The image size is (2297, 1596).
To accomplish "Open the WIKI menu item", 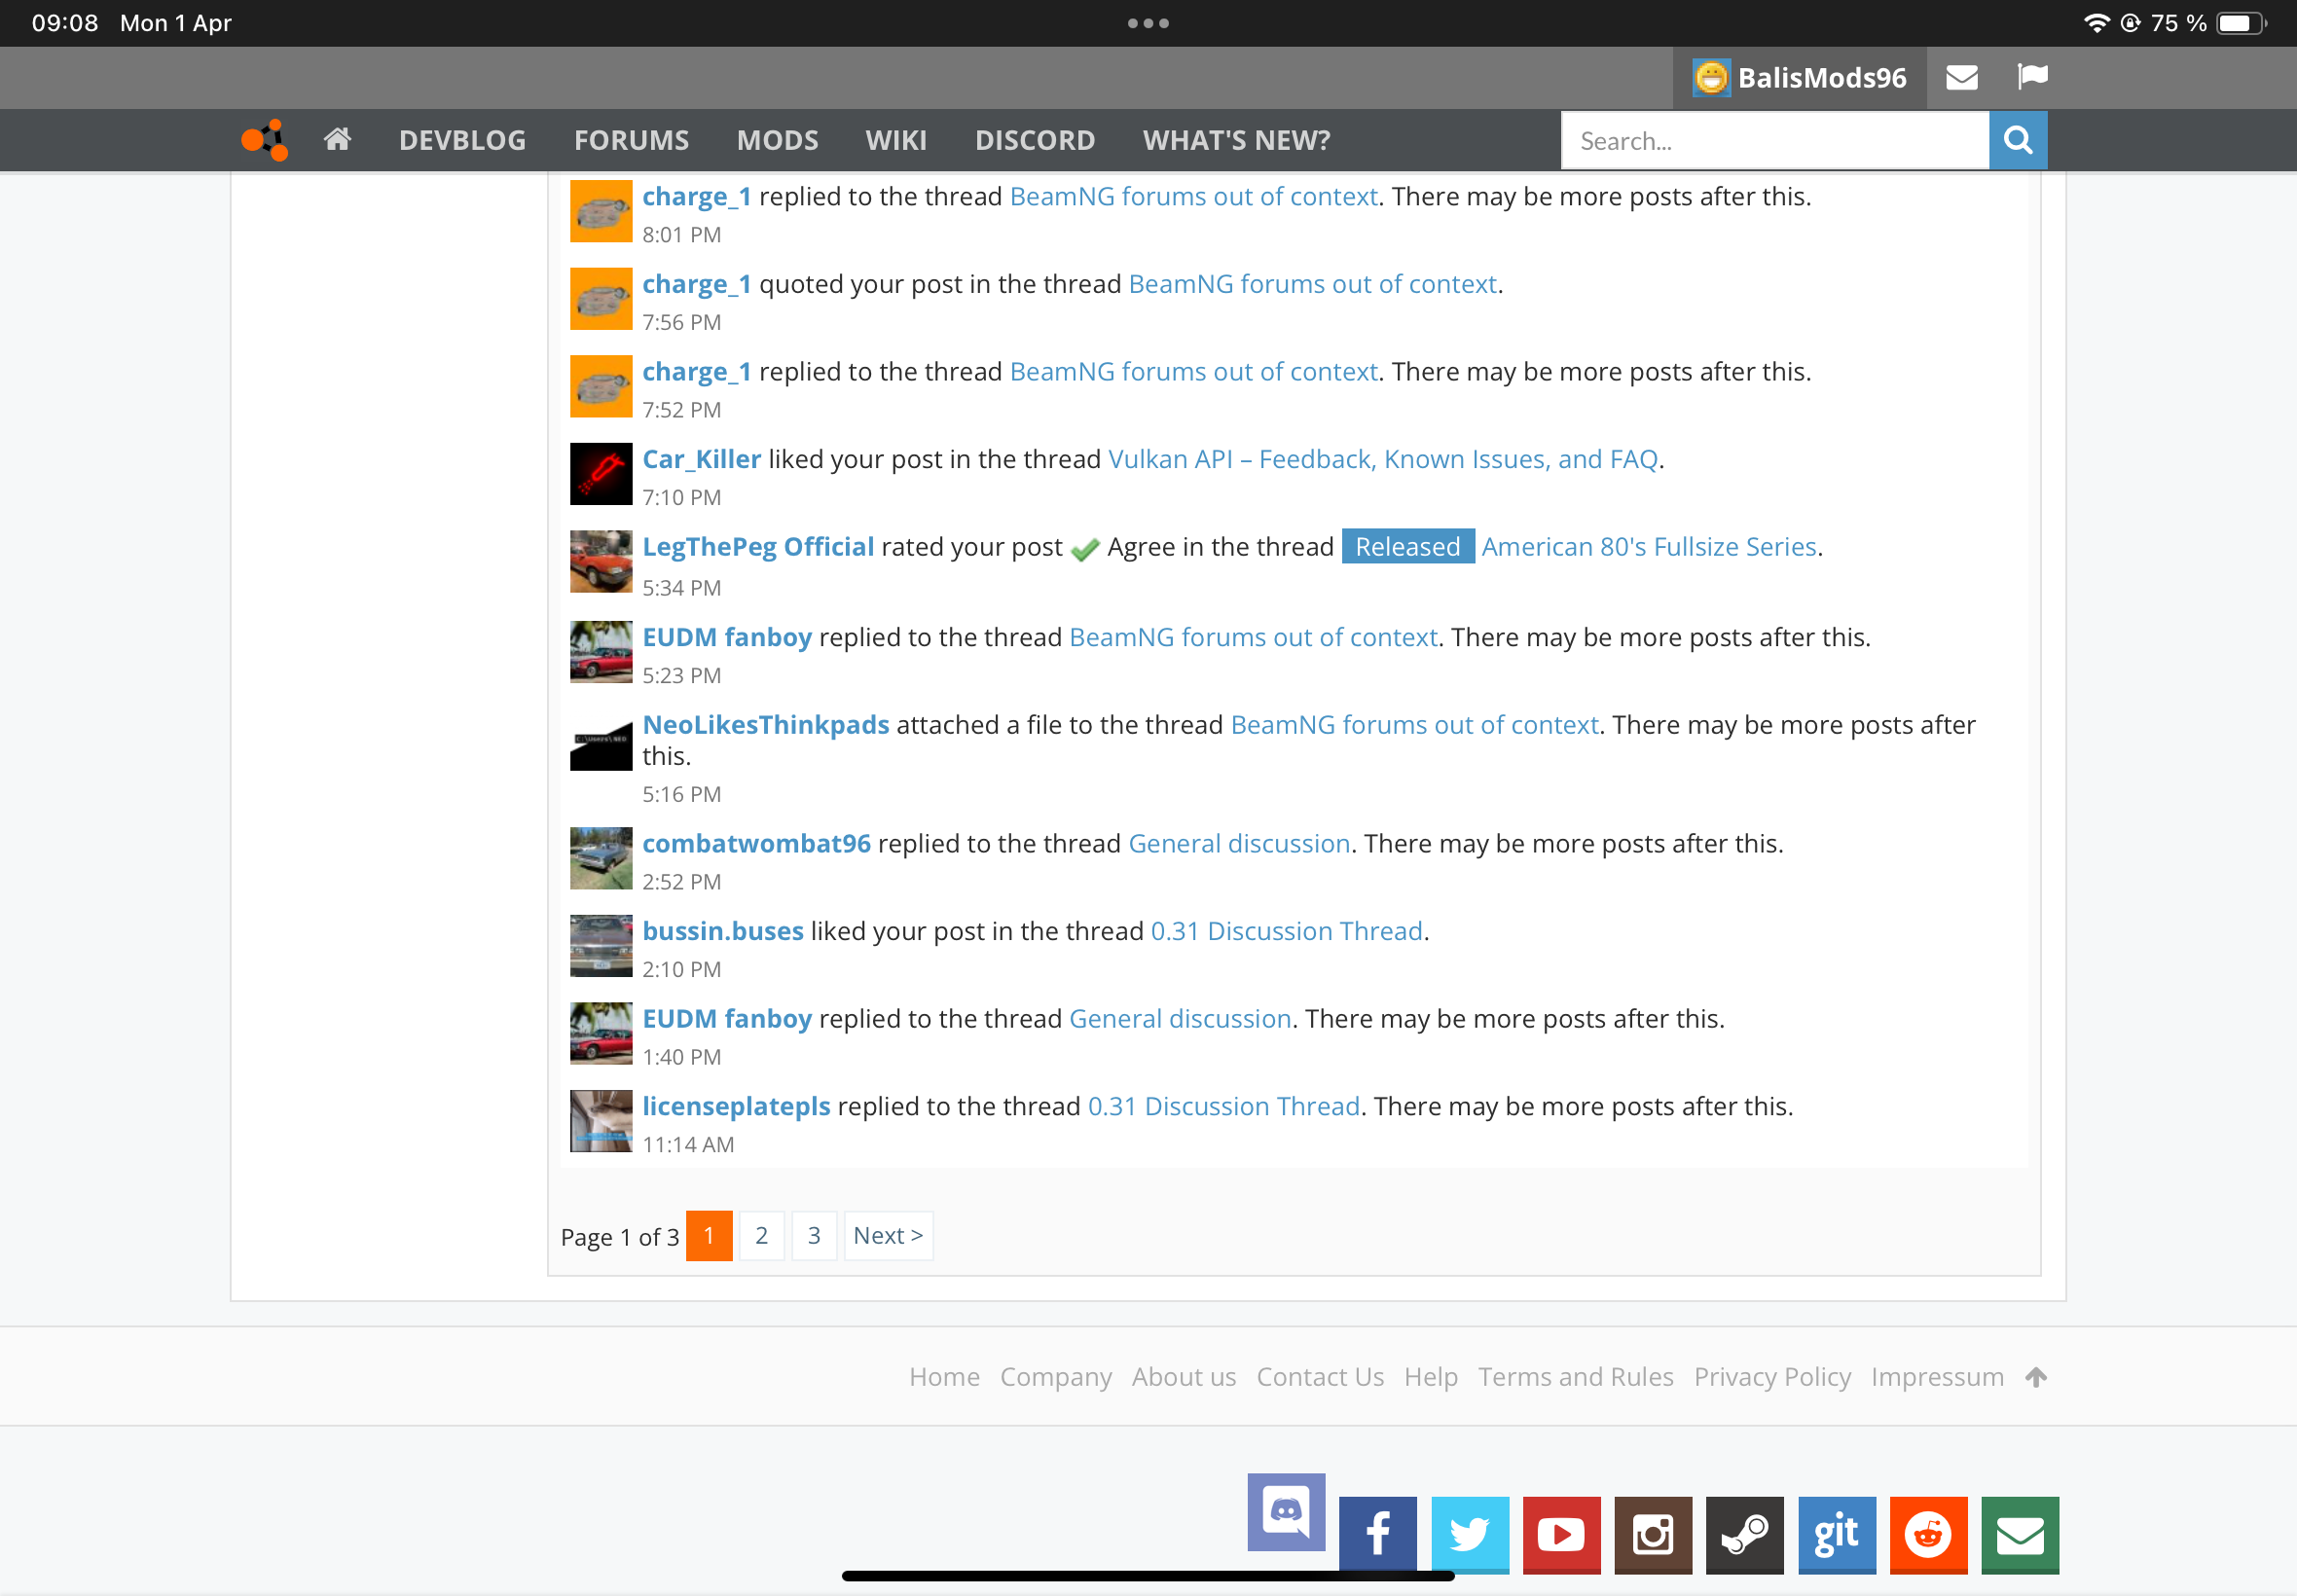I will click(x=896, y=140).
